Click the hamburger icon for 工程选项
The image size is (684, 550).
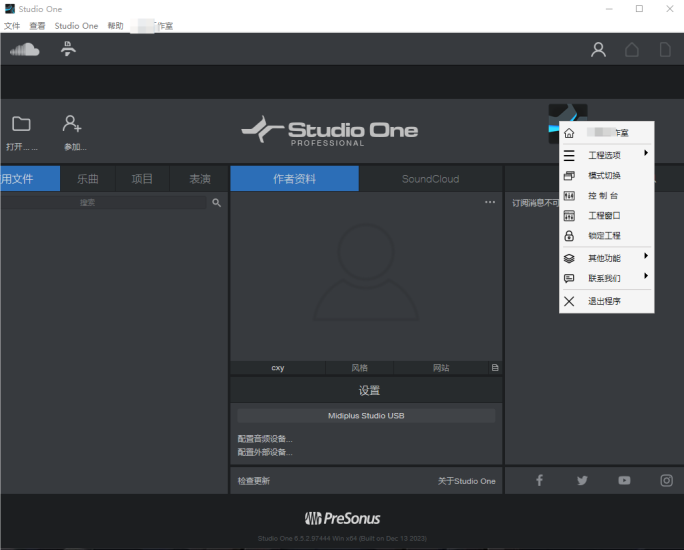(569, 155)
